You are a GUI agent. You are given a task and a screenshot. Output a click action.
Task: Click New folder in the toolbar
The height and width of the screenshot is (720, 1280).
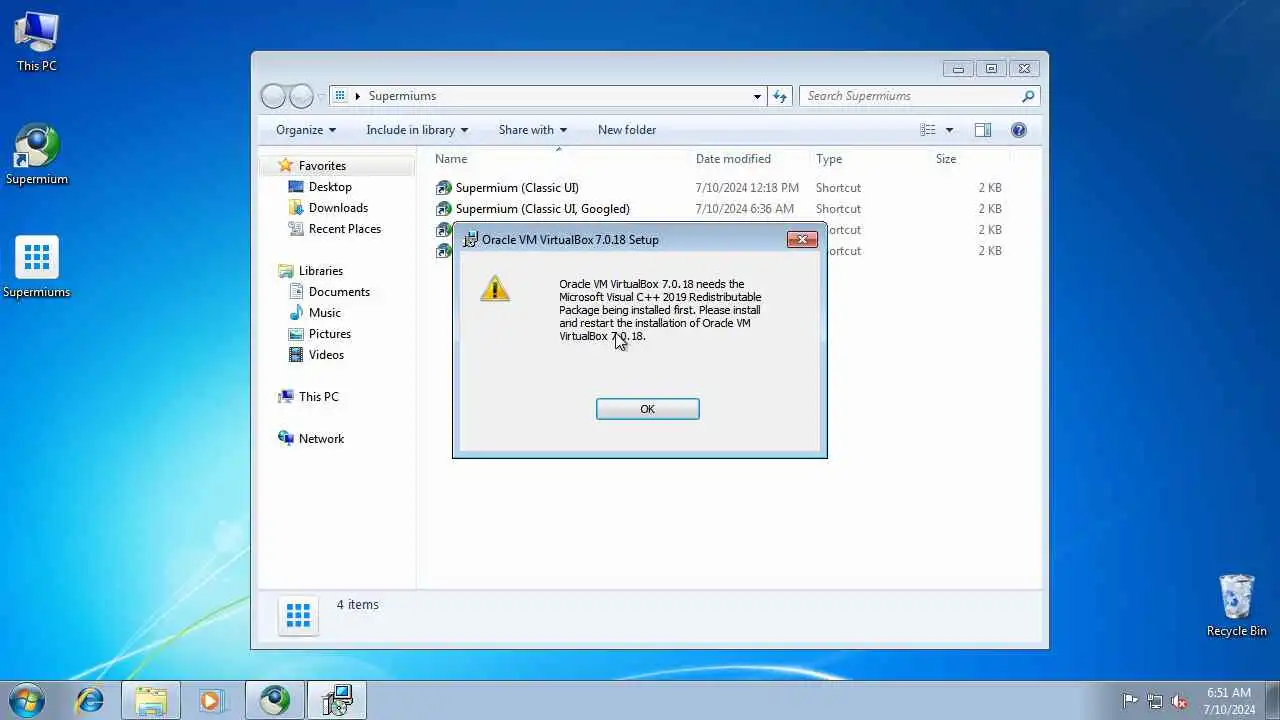click(x=627, y=130)
